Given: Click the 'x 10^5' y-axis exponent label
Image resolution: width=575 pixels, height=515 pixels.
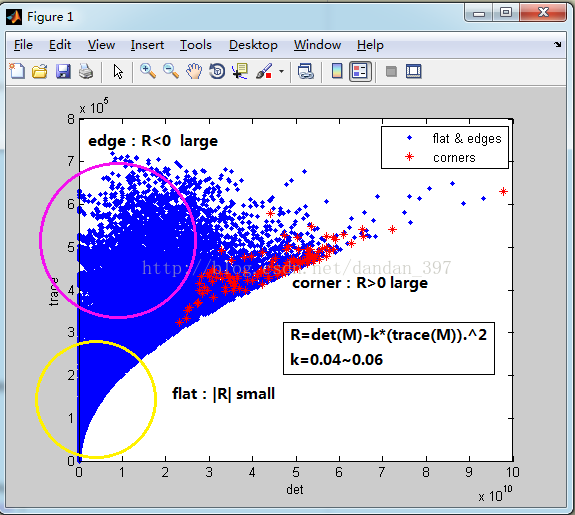Looking at the screenshot, I should [x=94, y=106].
